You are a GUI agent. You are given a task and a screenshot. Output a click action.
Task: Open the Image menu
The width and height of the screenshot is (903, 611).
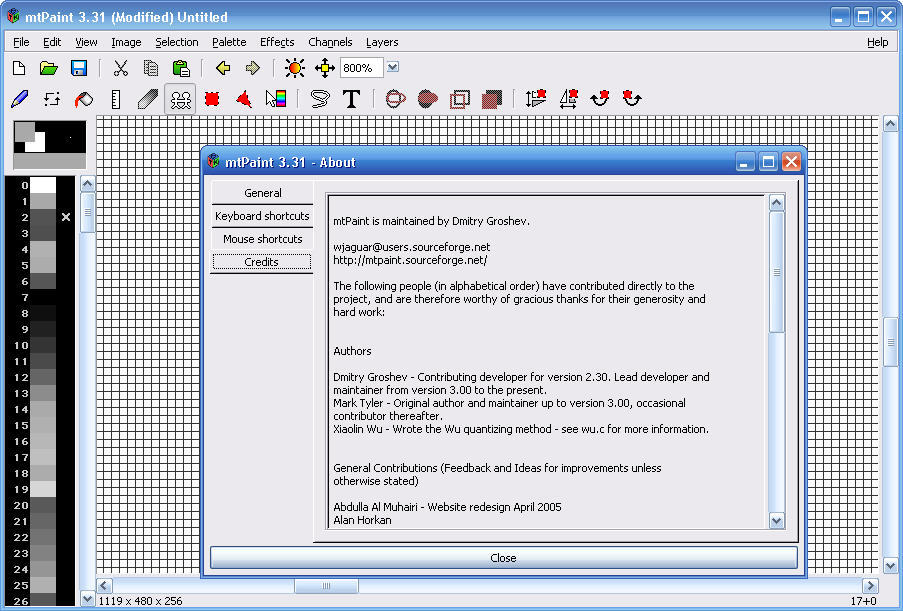click(x=126, y=42)
